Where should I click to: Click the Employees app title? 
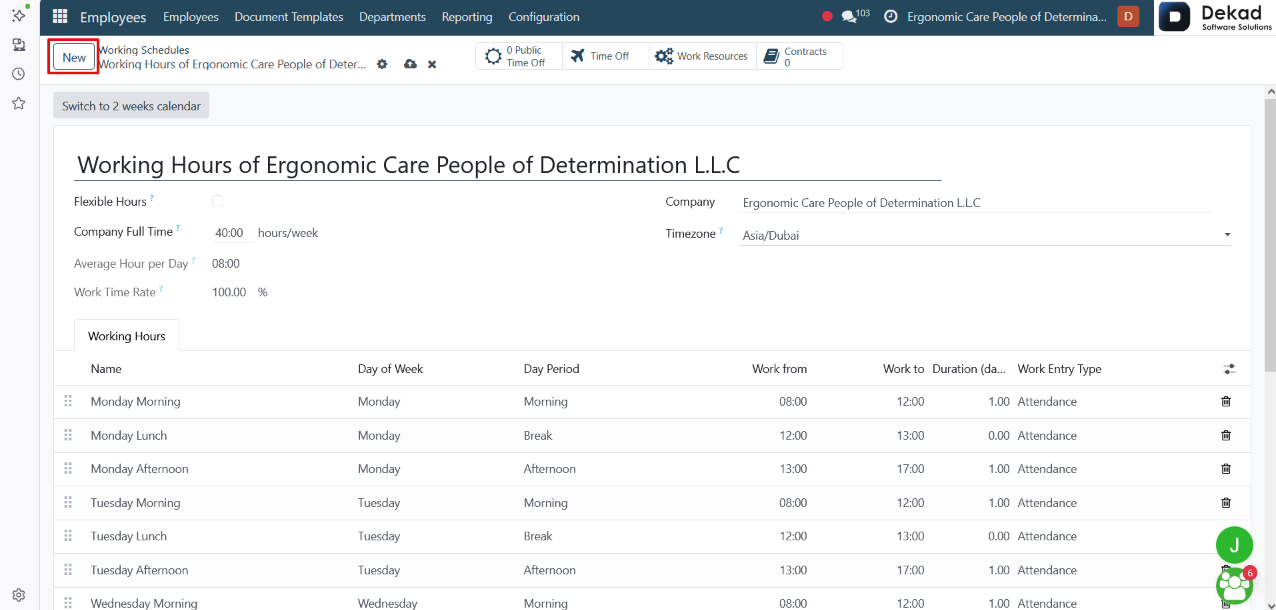point(113,17)
